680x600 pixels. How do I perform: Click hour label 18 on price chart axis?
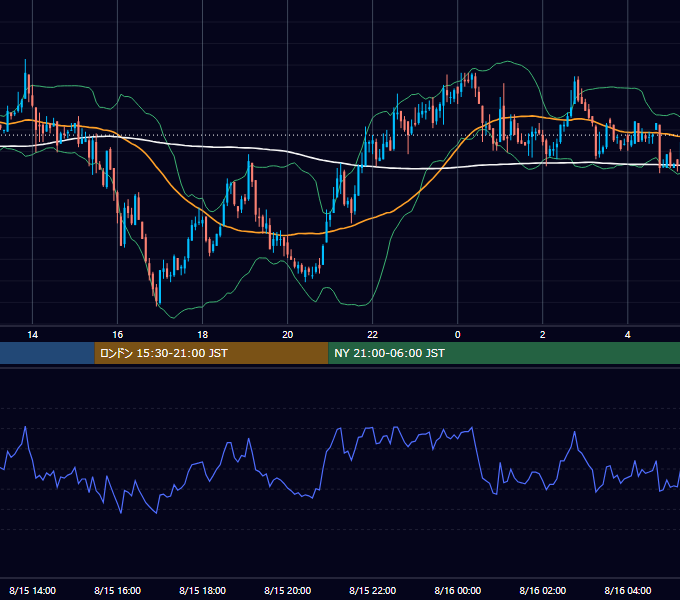tap(203, 335)
